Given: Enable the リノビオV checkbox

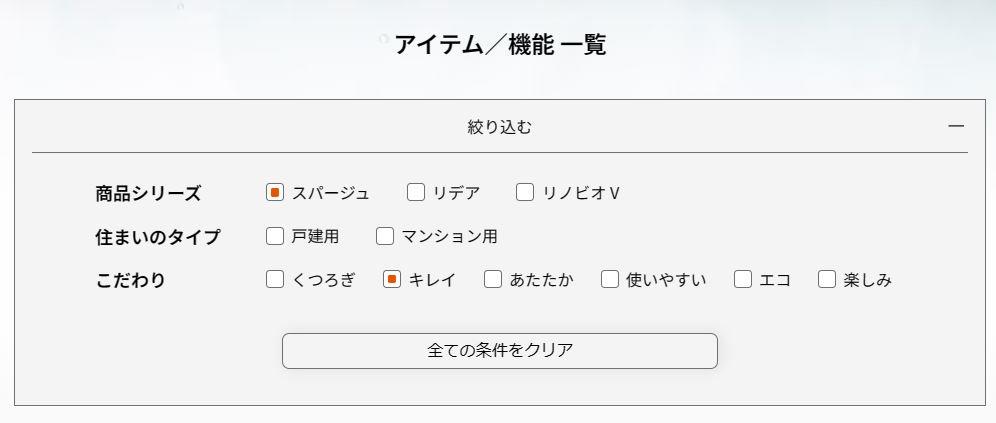Looking at the screenshot, I should [525, 193].
